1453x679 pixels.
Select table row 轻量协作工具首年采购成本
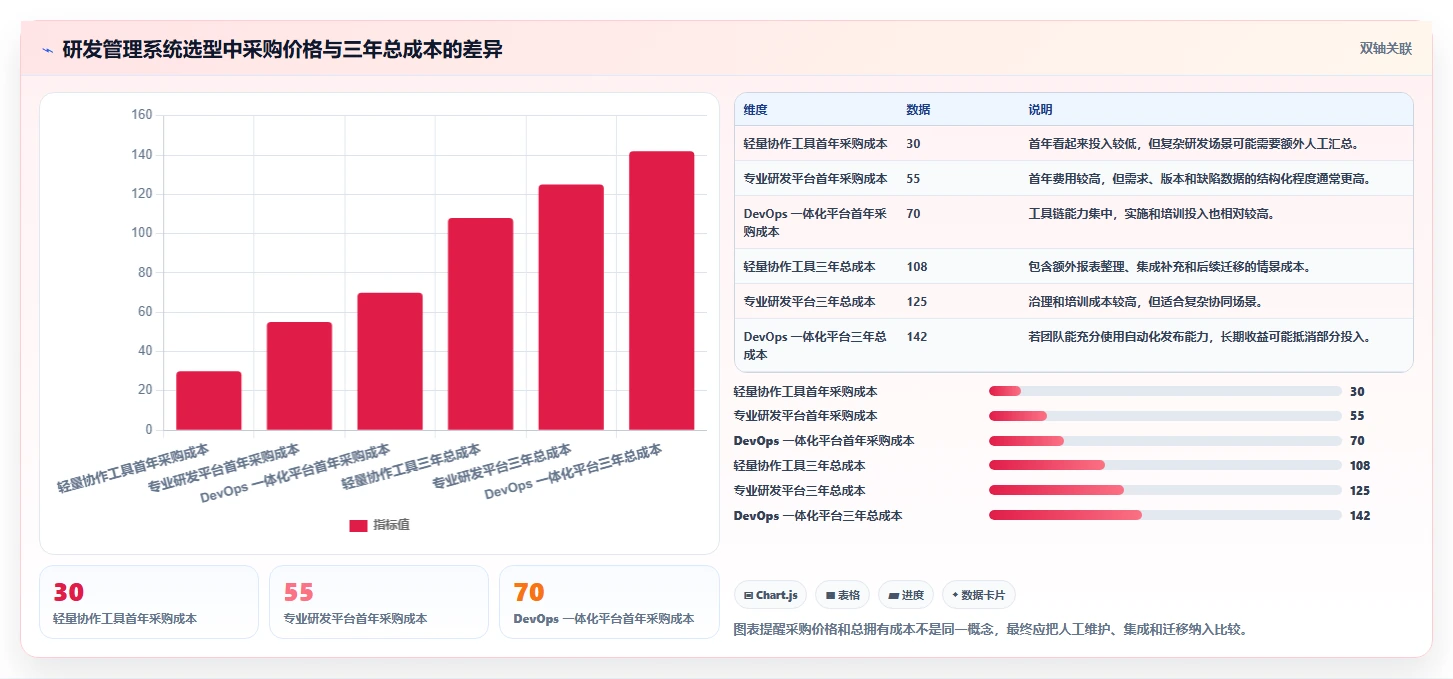[1074, 144]
